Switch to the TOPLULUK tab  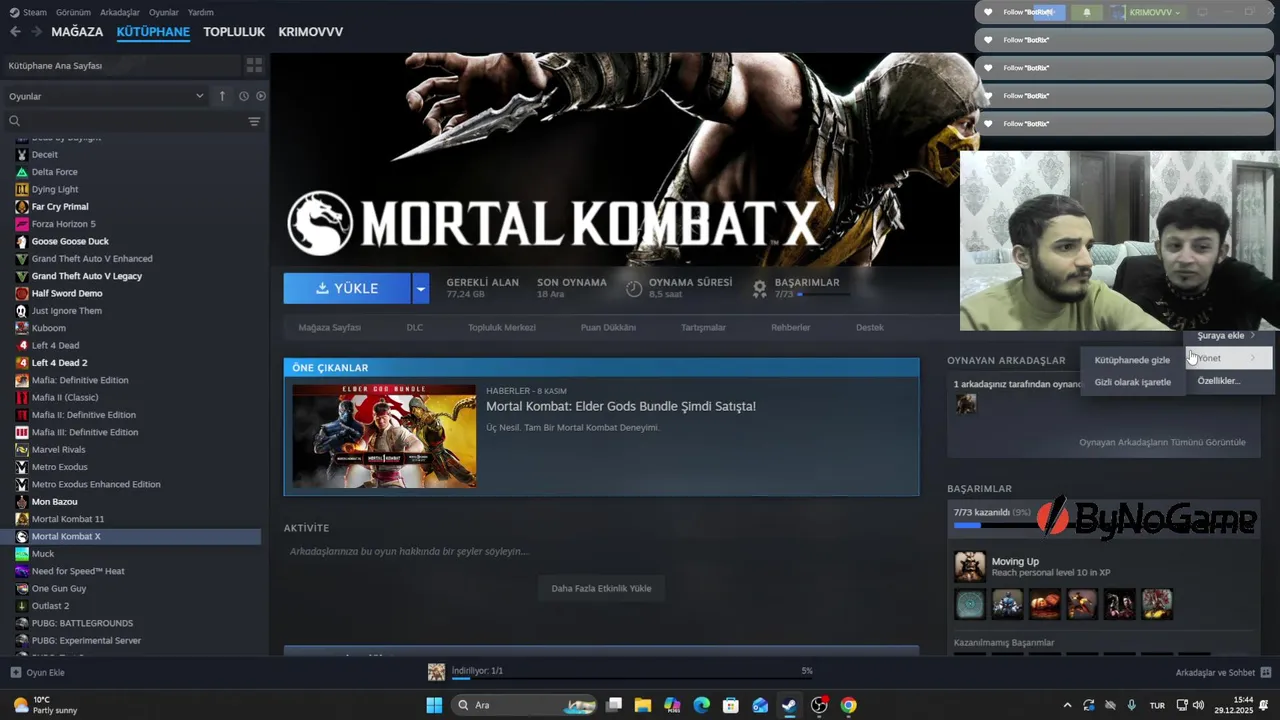(x=234, y=32)
